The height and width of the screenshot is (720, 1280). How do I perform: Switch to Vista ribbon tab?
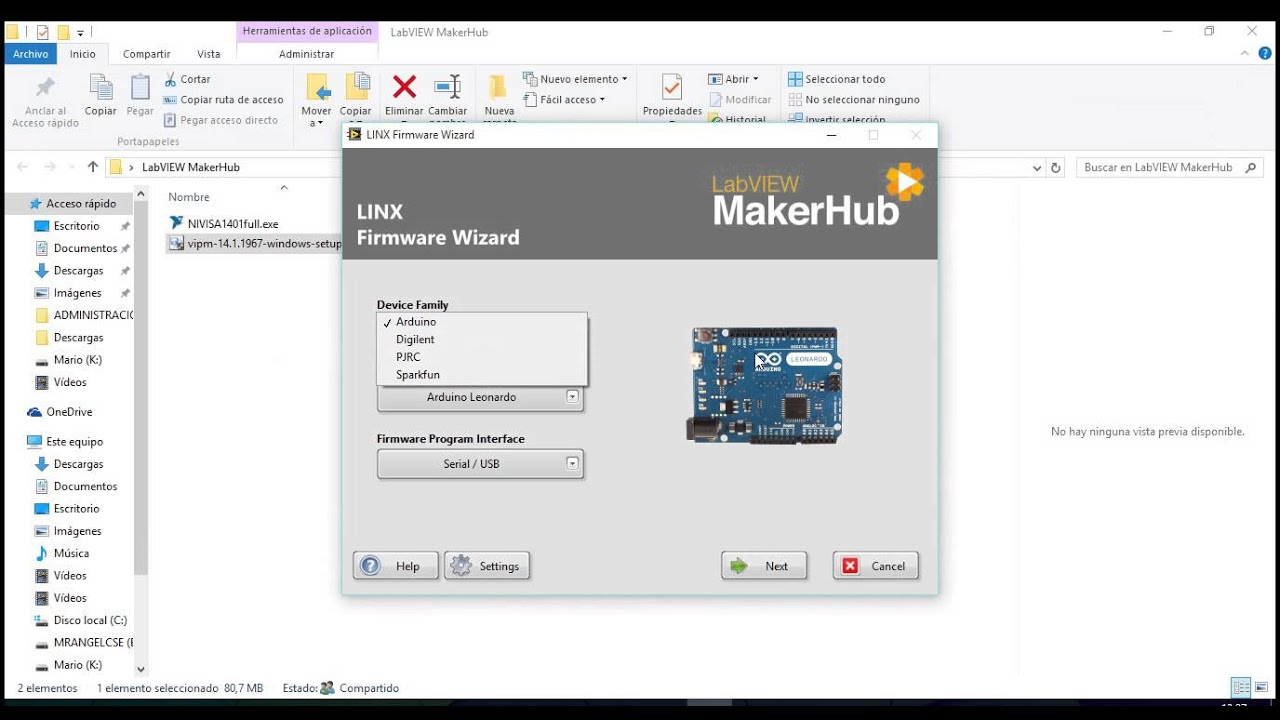209,54
